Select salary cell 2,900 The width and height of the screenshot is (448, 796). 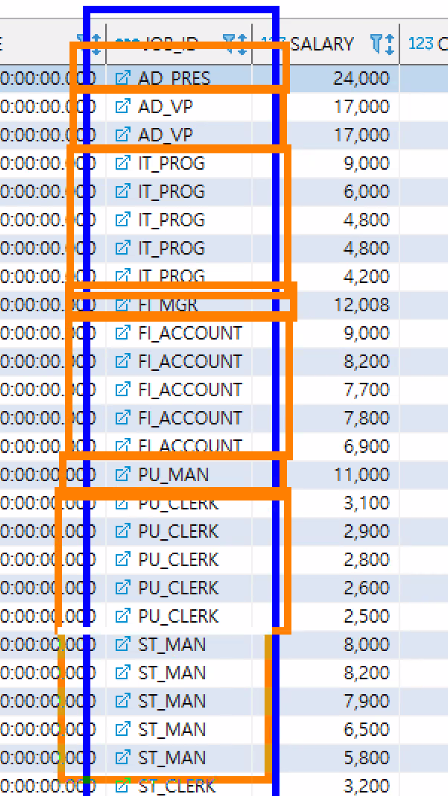326,531
